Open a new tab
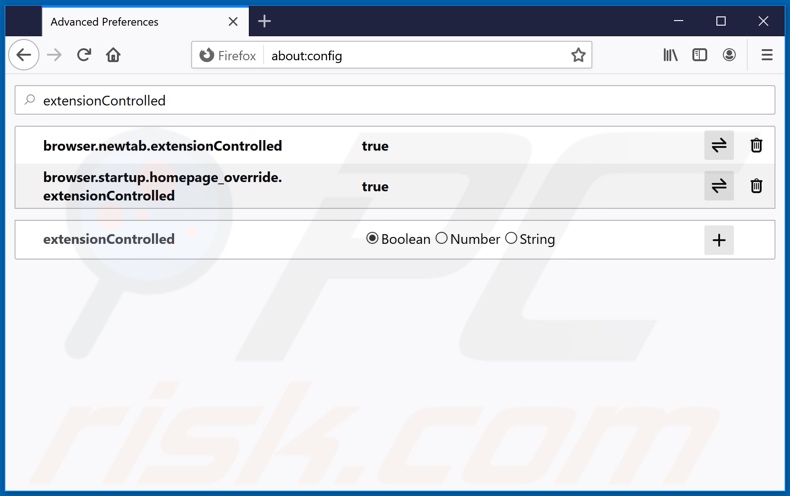 [x=265, y=21]
